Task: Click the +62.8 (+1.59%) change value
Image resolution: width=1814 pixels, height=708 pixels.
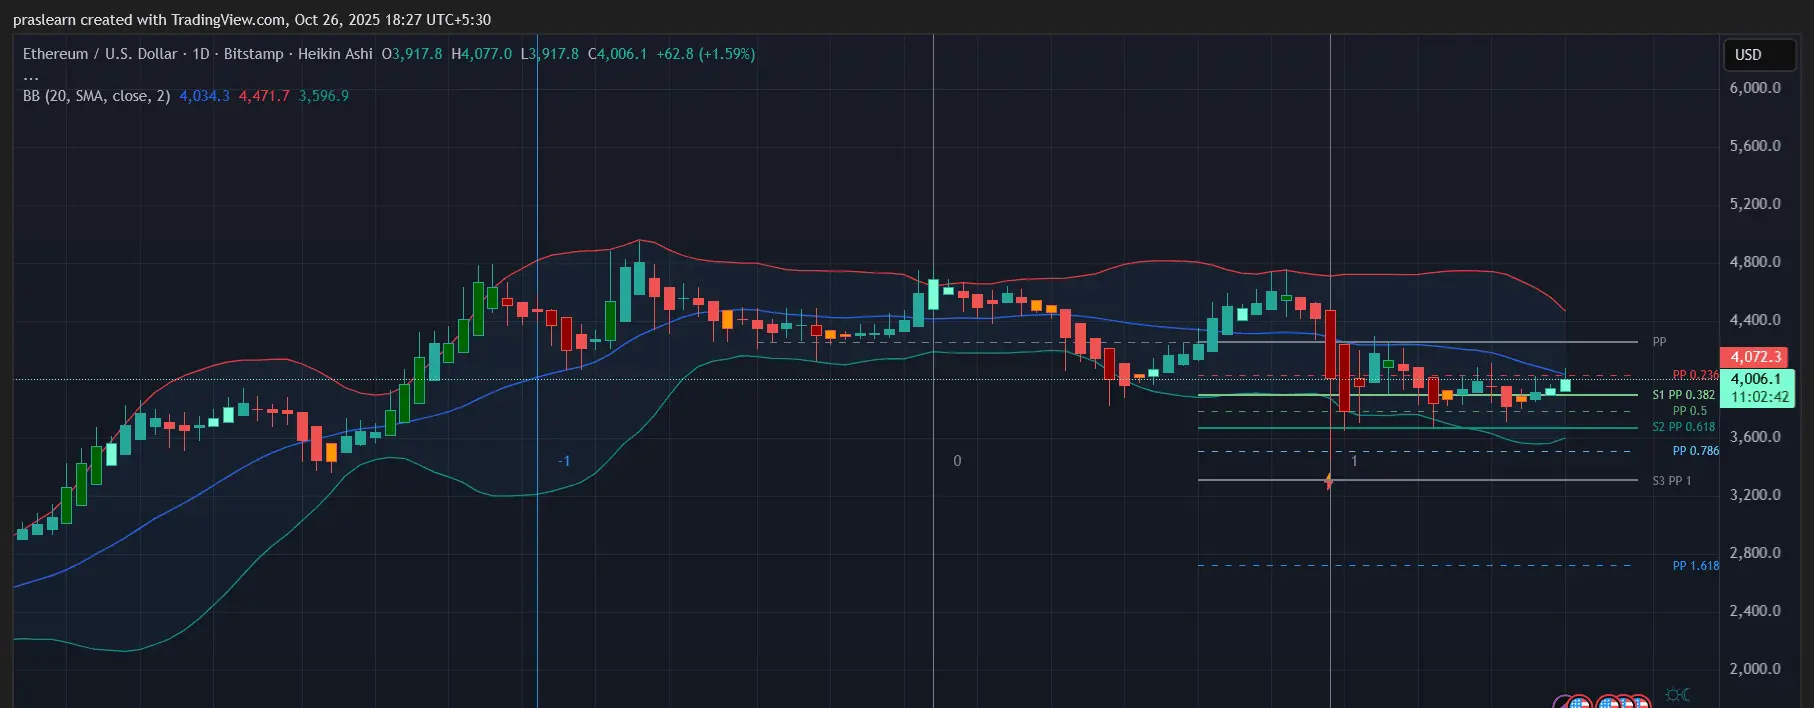Action: 706,54
